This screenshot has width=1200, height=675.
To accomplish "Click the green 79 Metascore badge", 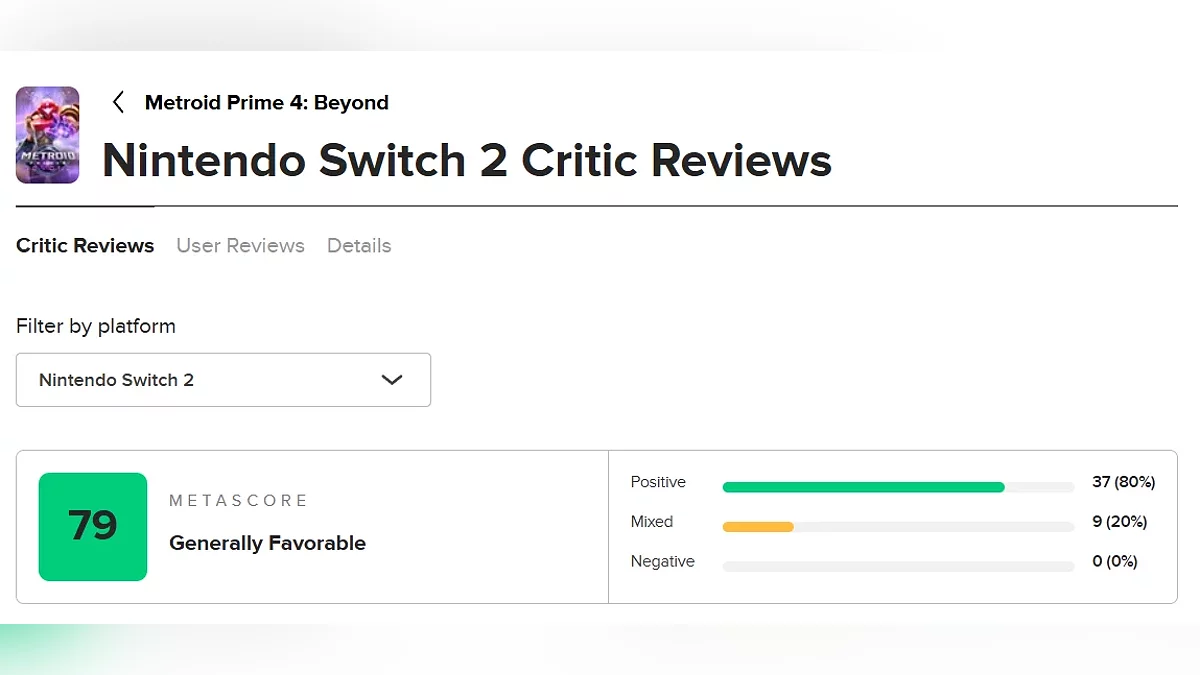I will [x=93, y=526].
